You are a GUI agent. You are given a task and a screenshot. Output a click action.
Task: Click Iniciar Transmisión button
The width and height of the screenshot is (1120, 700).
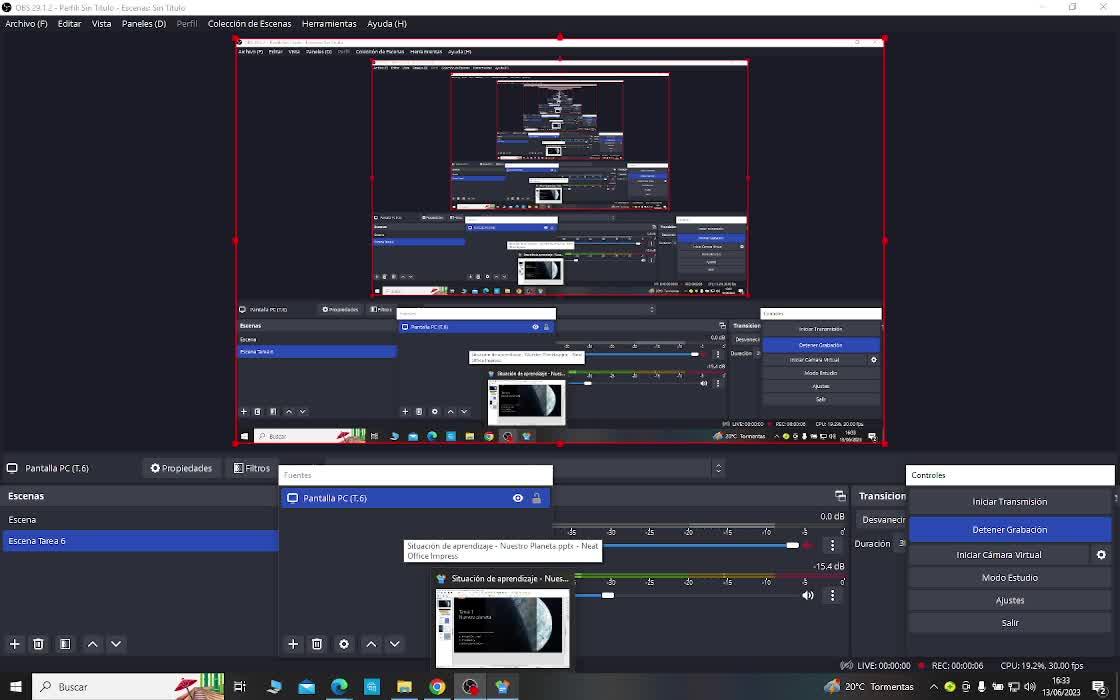point(1009,502)
